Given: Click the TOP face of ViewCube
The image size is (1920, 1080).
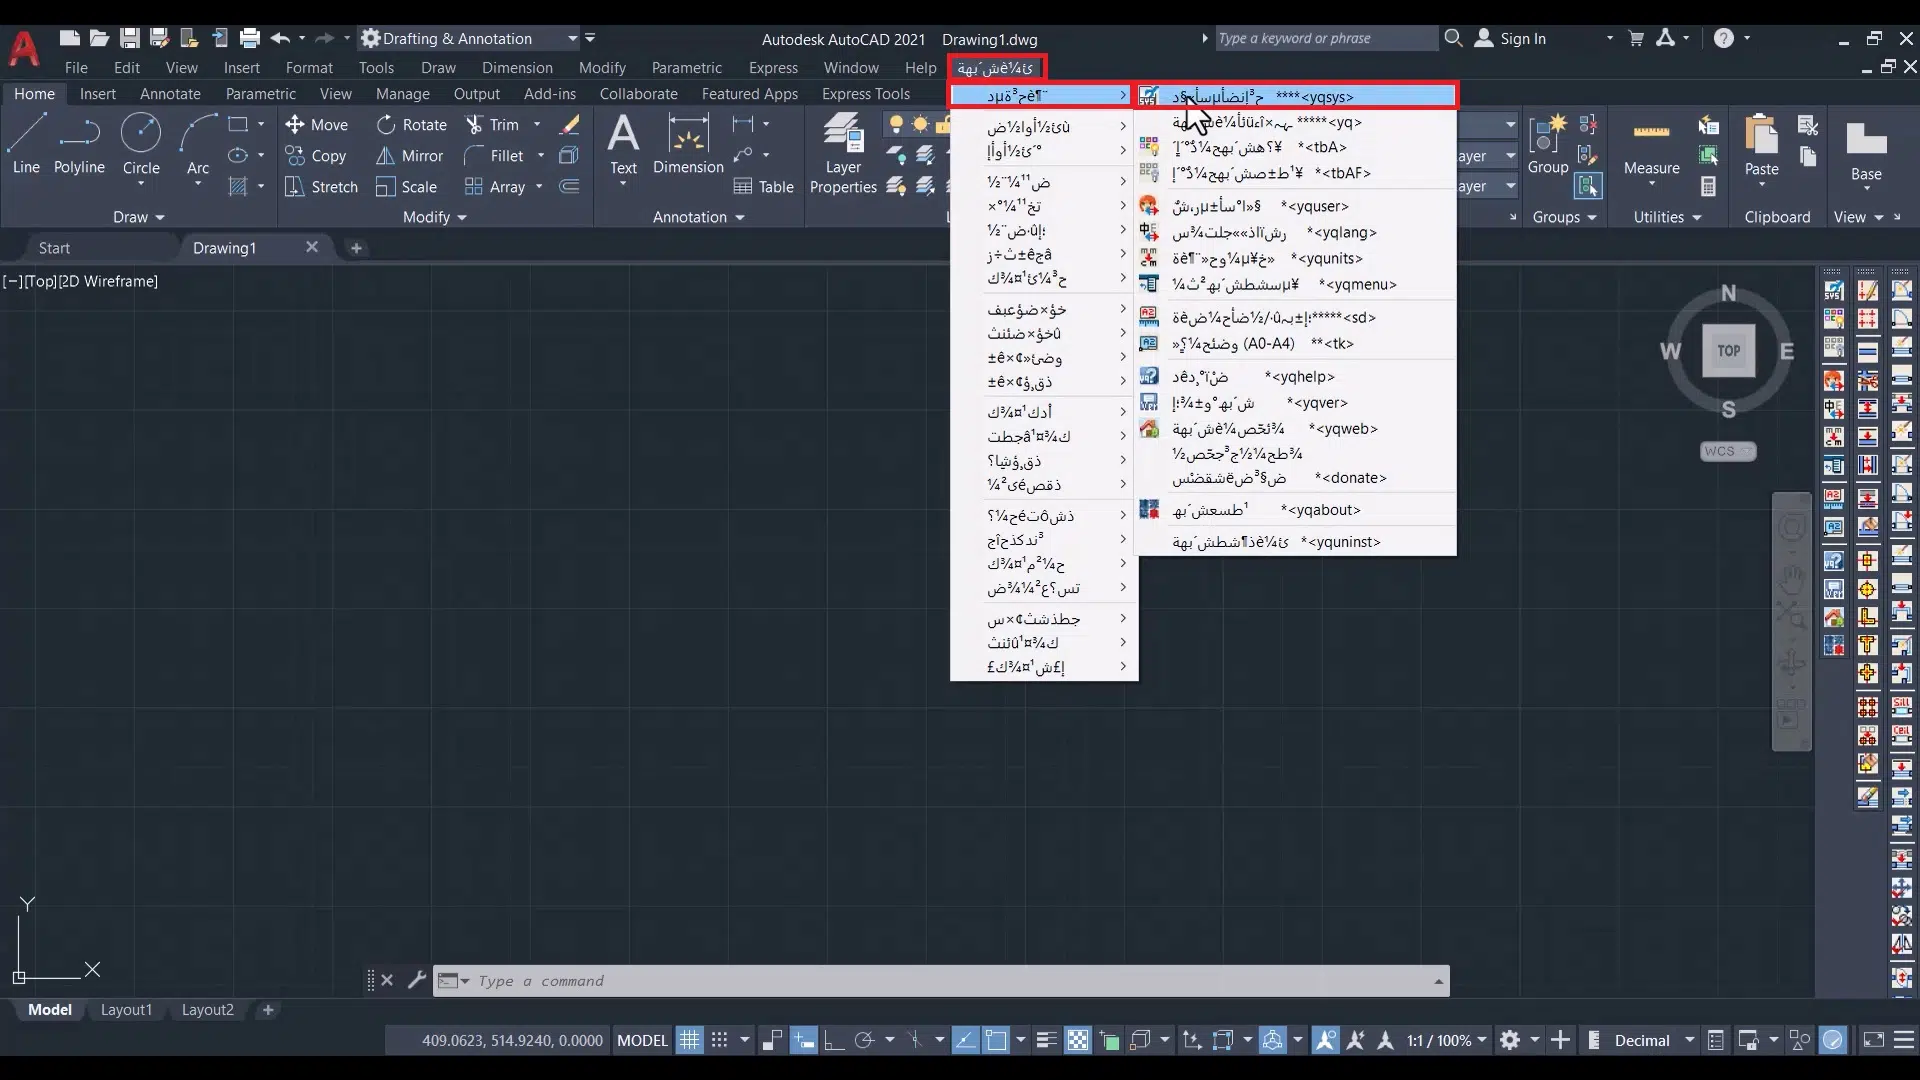Looking at the screenshot, I should coord(1728,351).
